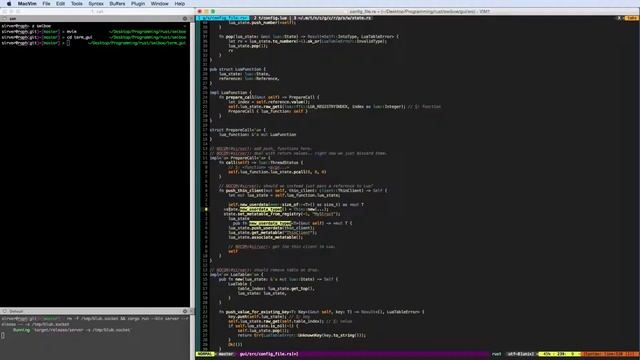The image size is (640, 360).
Task: Click the gear icon in upper terminal pane header
Action: pyautogui.click(x=185, y=19)
